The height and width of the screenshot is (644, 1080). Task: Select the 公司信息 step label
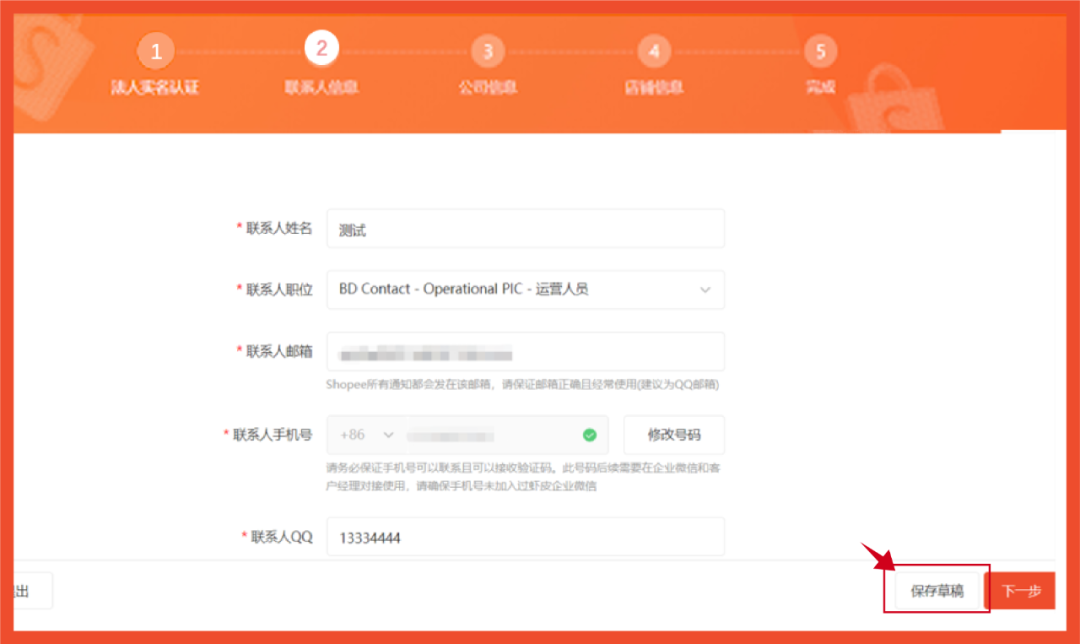(x=487, y=88)
